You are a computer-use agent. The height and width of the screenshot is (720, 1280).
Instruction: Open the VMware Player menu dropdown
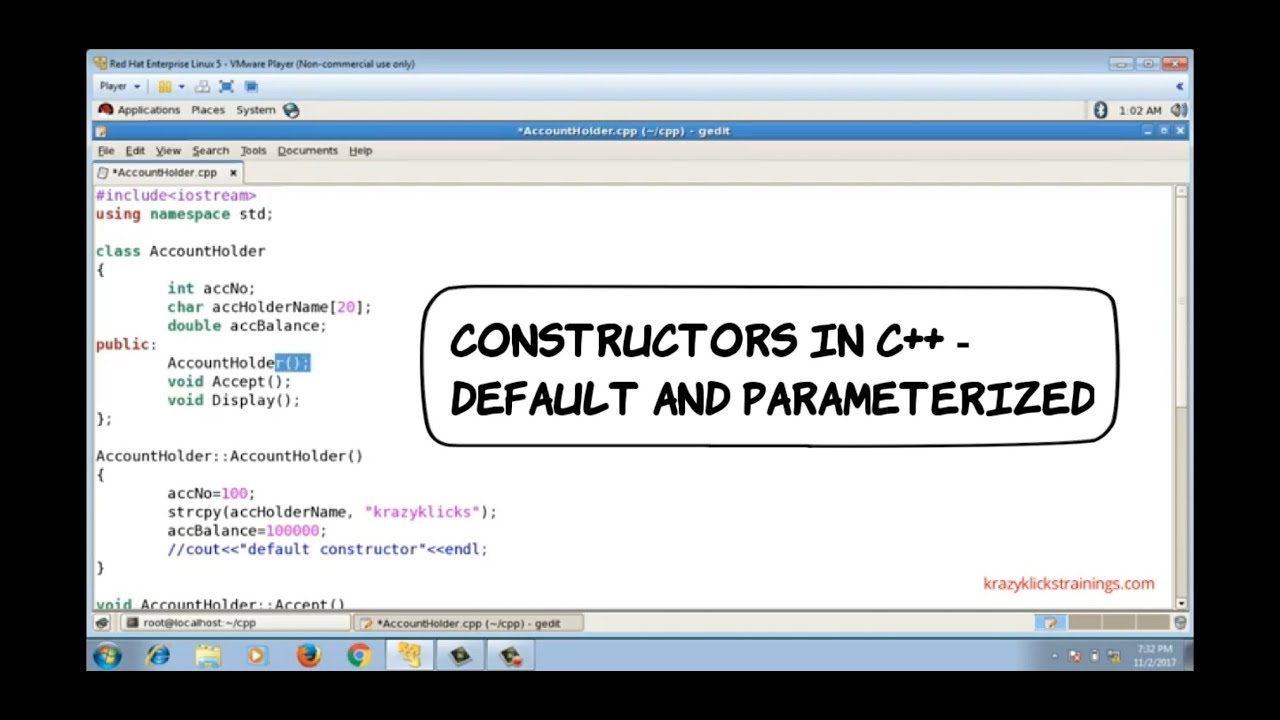pos(119,86)
